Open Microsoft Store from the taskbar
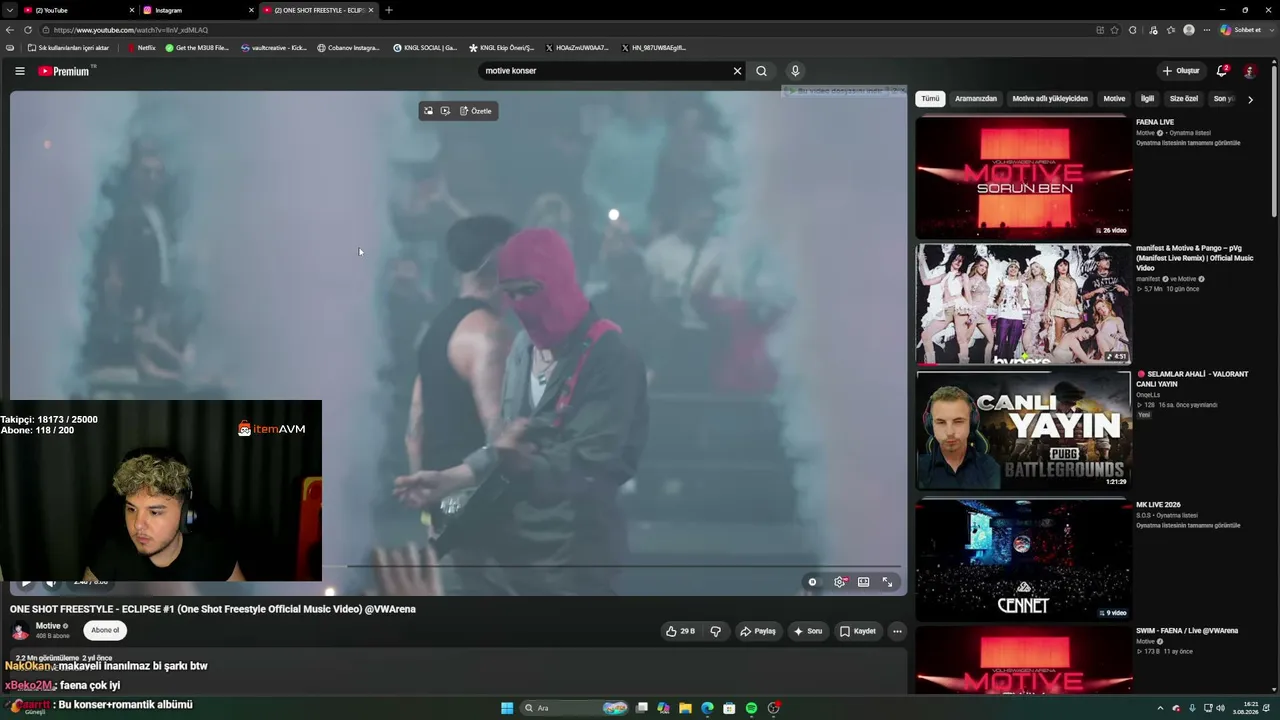1280x720 pixels. point(729,708)
